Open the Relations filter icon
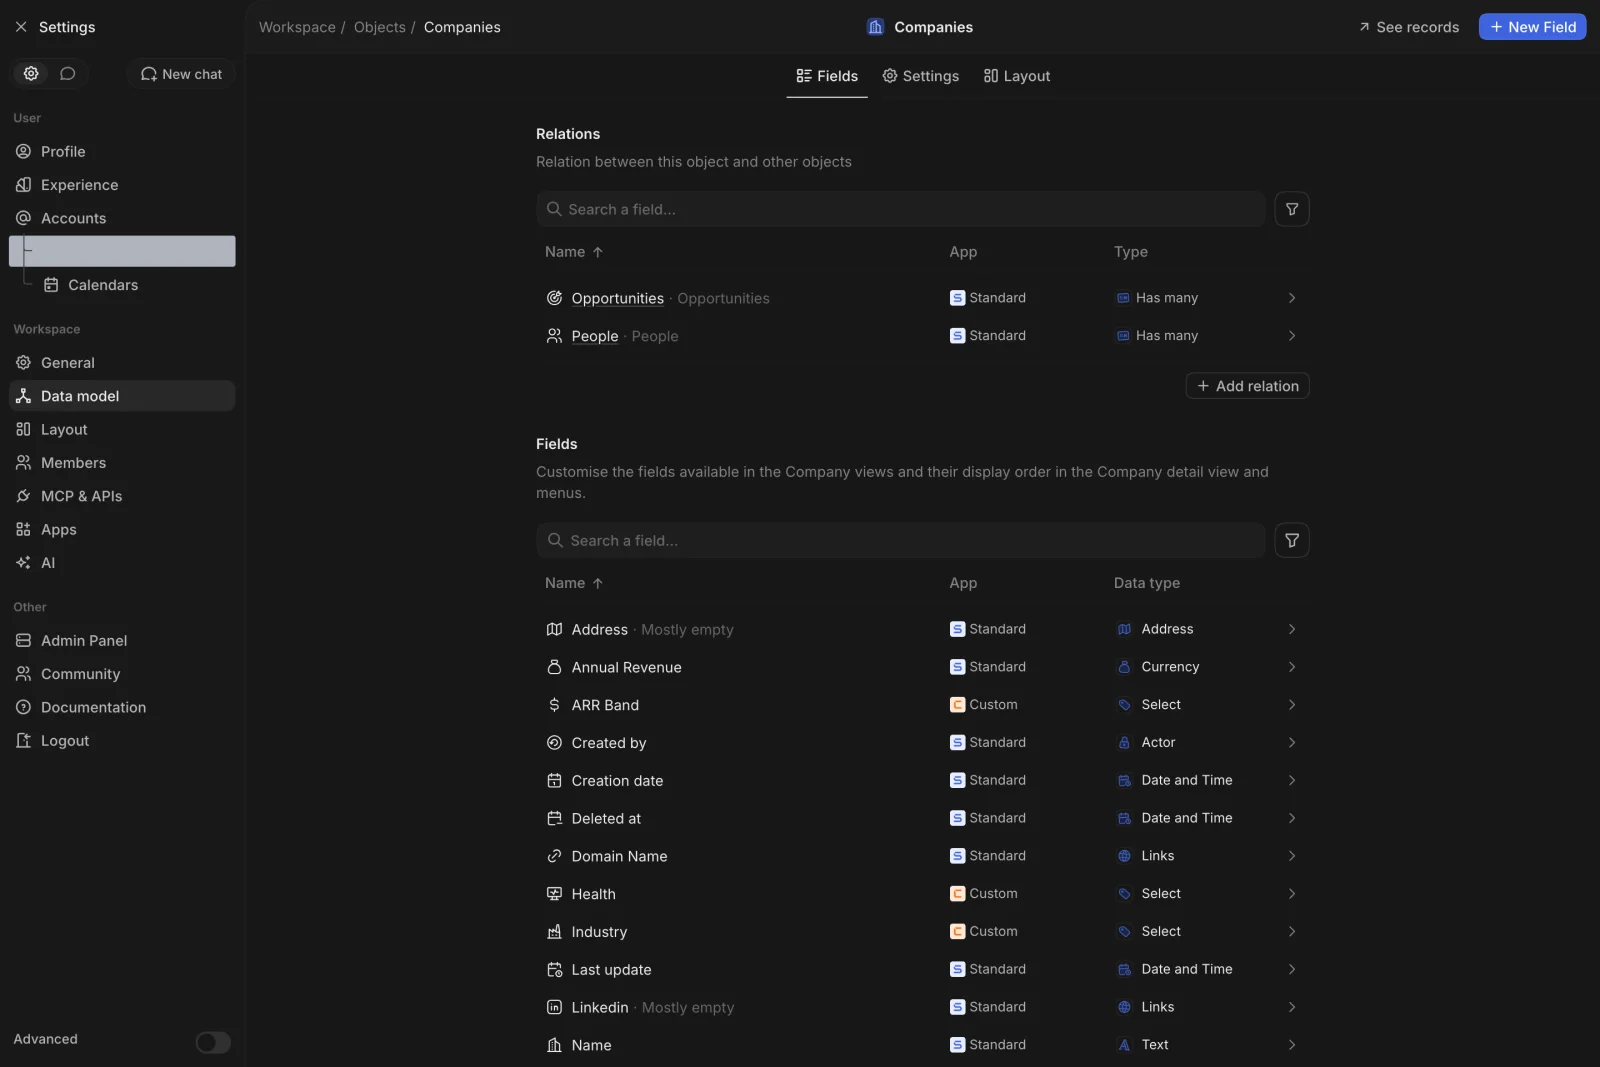This screenshot has height=1067, width=1600. (x=1292, y=209)
